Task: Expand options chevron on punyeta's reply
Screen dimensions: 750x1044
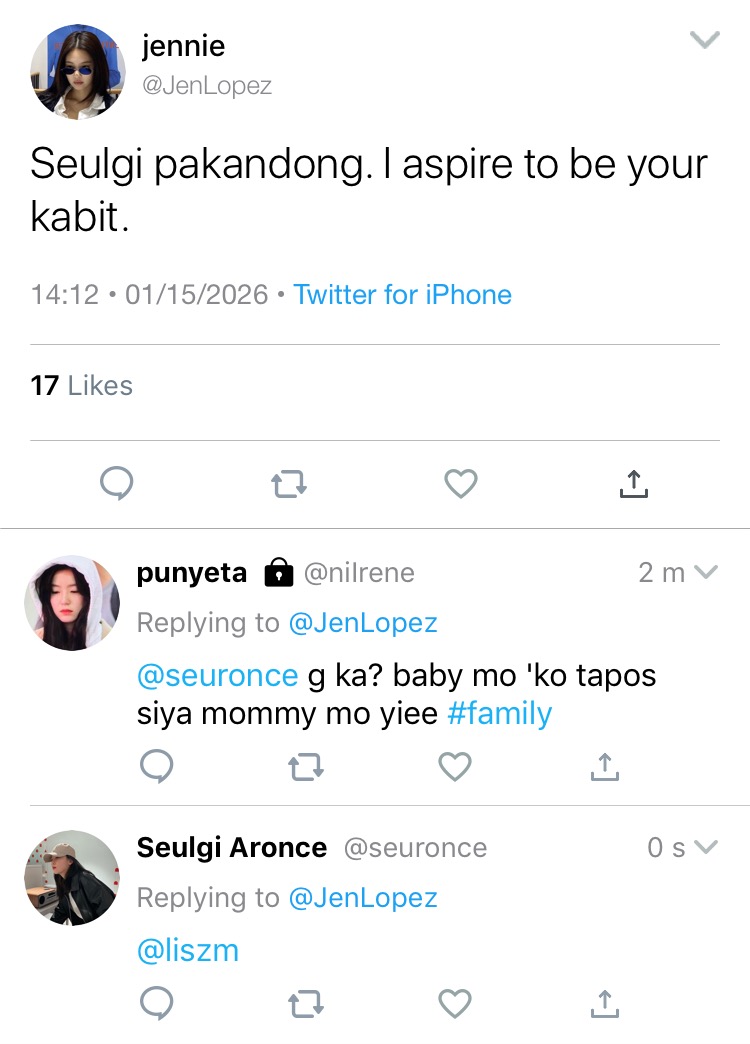Action: pyautogui.click(x=705, y=572)
